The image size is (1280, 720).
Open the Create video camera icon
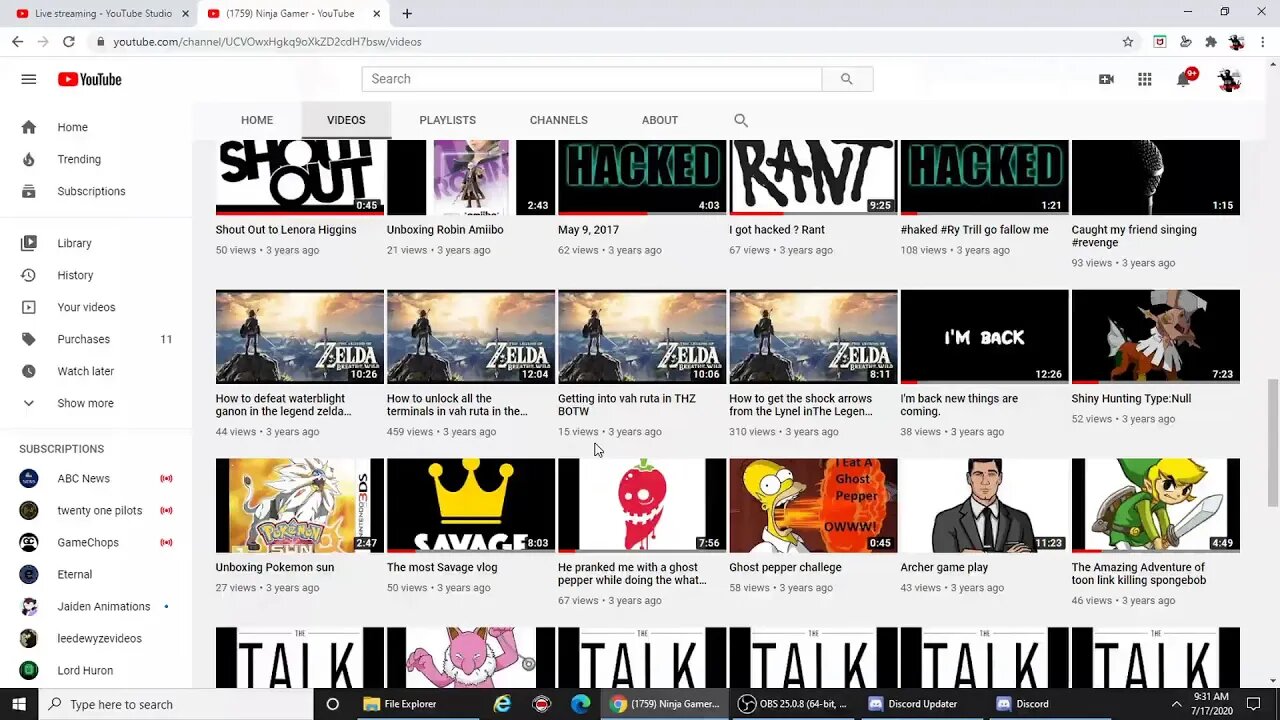pyautogui.click(x=1106, y=79)
